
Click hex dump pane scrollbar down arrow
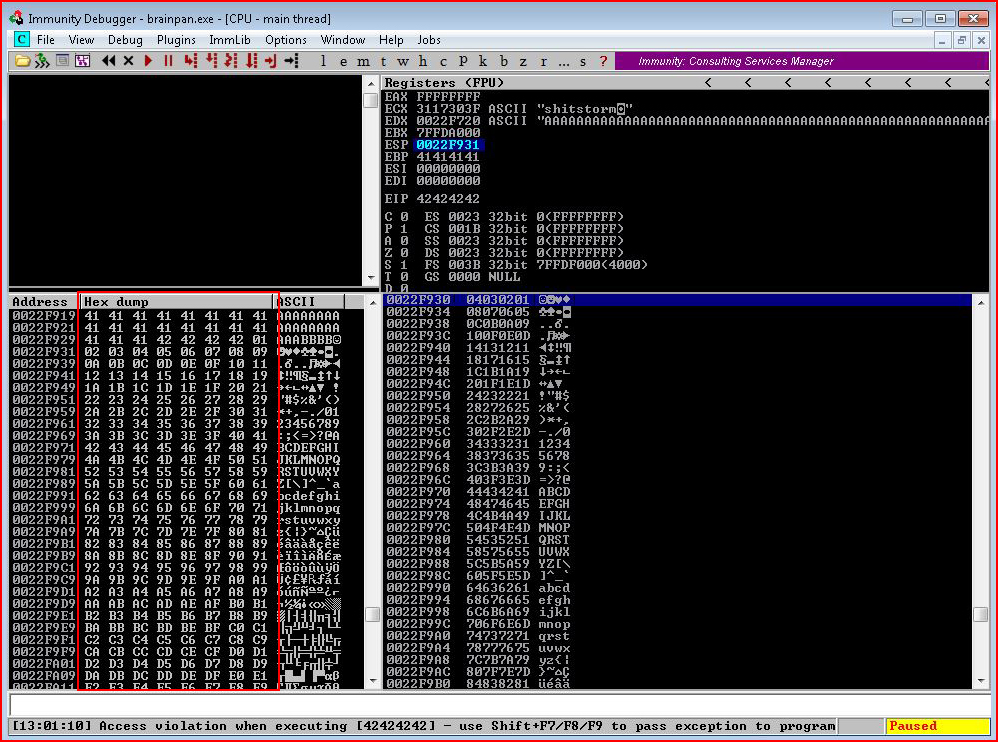pos(372,681)
